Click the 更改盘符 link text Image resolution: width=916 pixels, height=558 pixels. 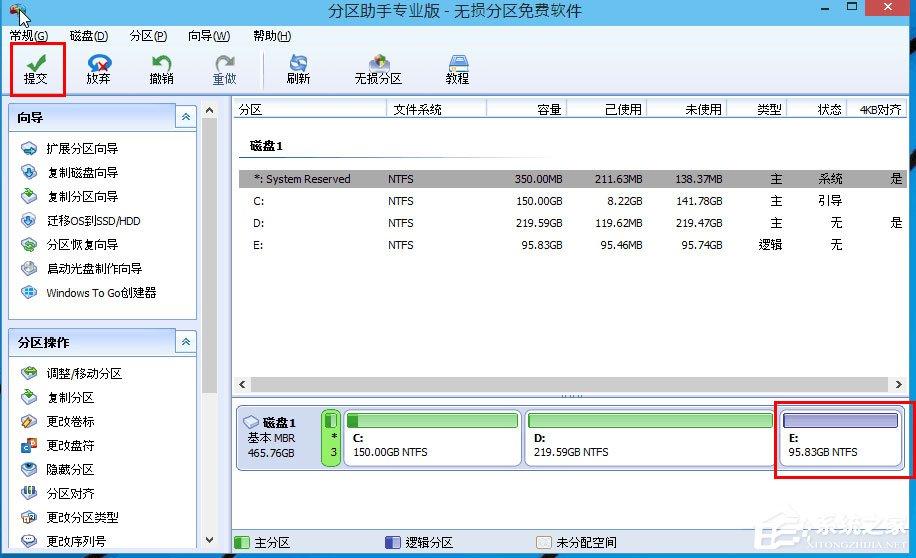coord(70,445)
